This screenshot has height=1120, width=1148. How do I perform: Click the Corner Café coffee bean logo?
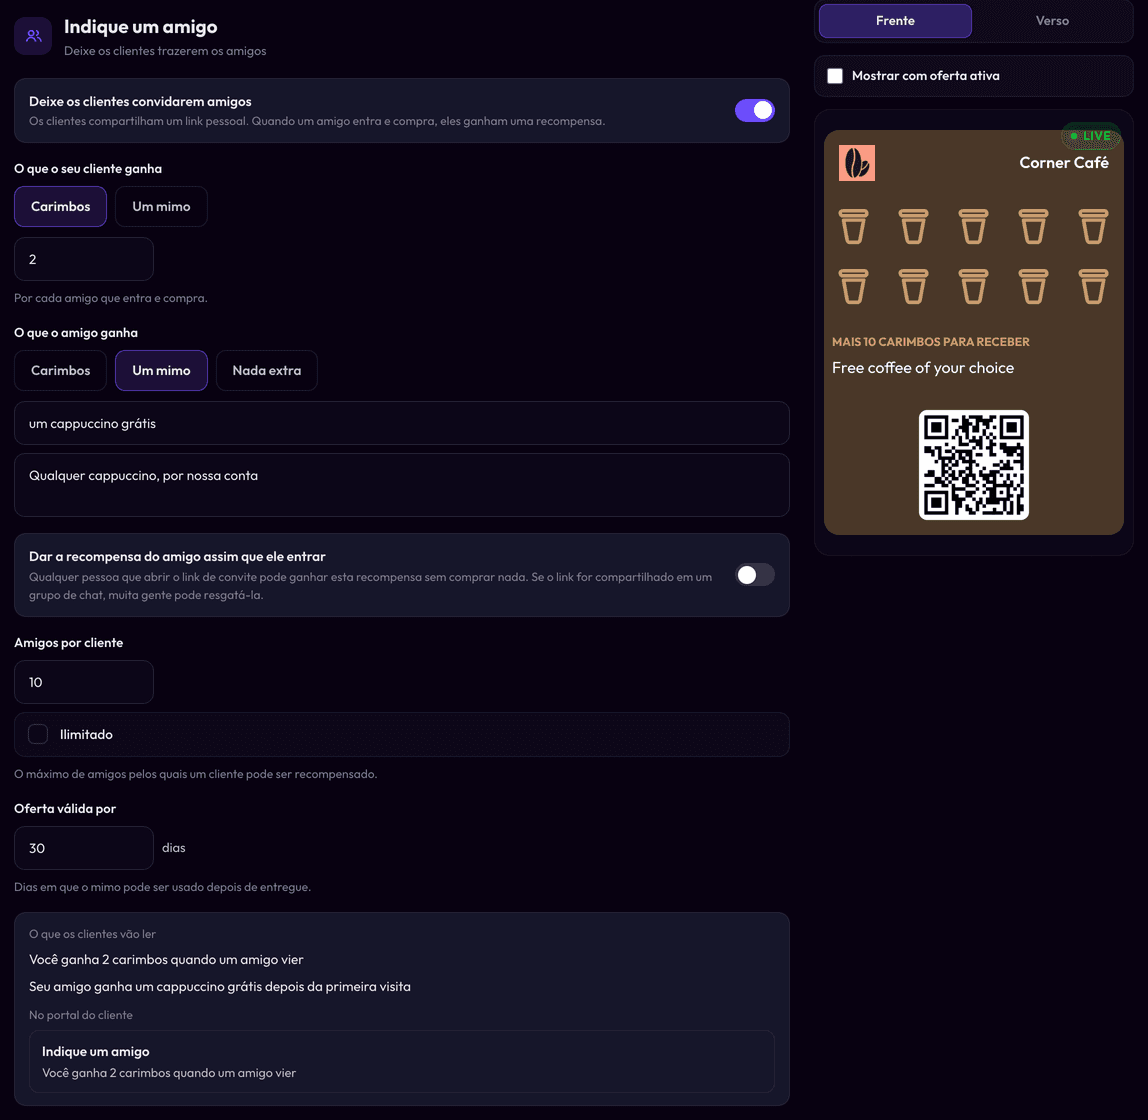[857, 163]
